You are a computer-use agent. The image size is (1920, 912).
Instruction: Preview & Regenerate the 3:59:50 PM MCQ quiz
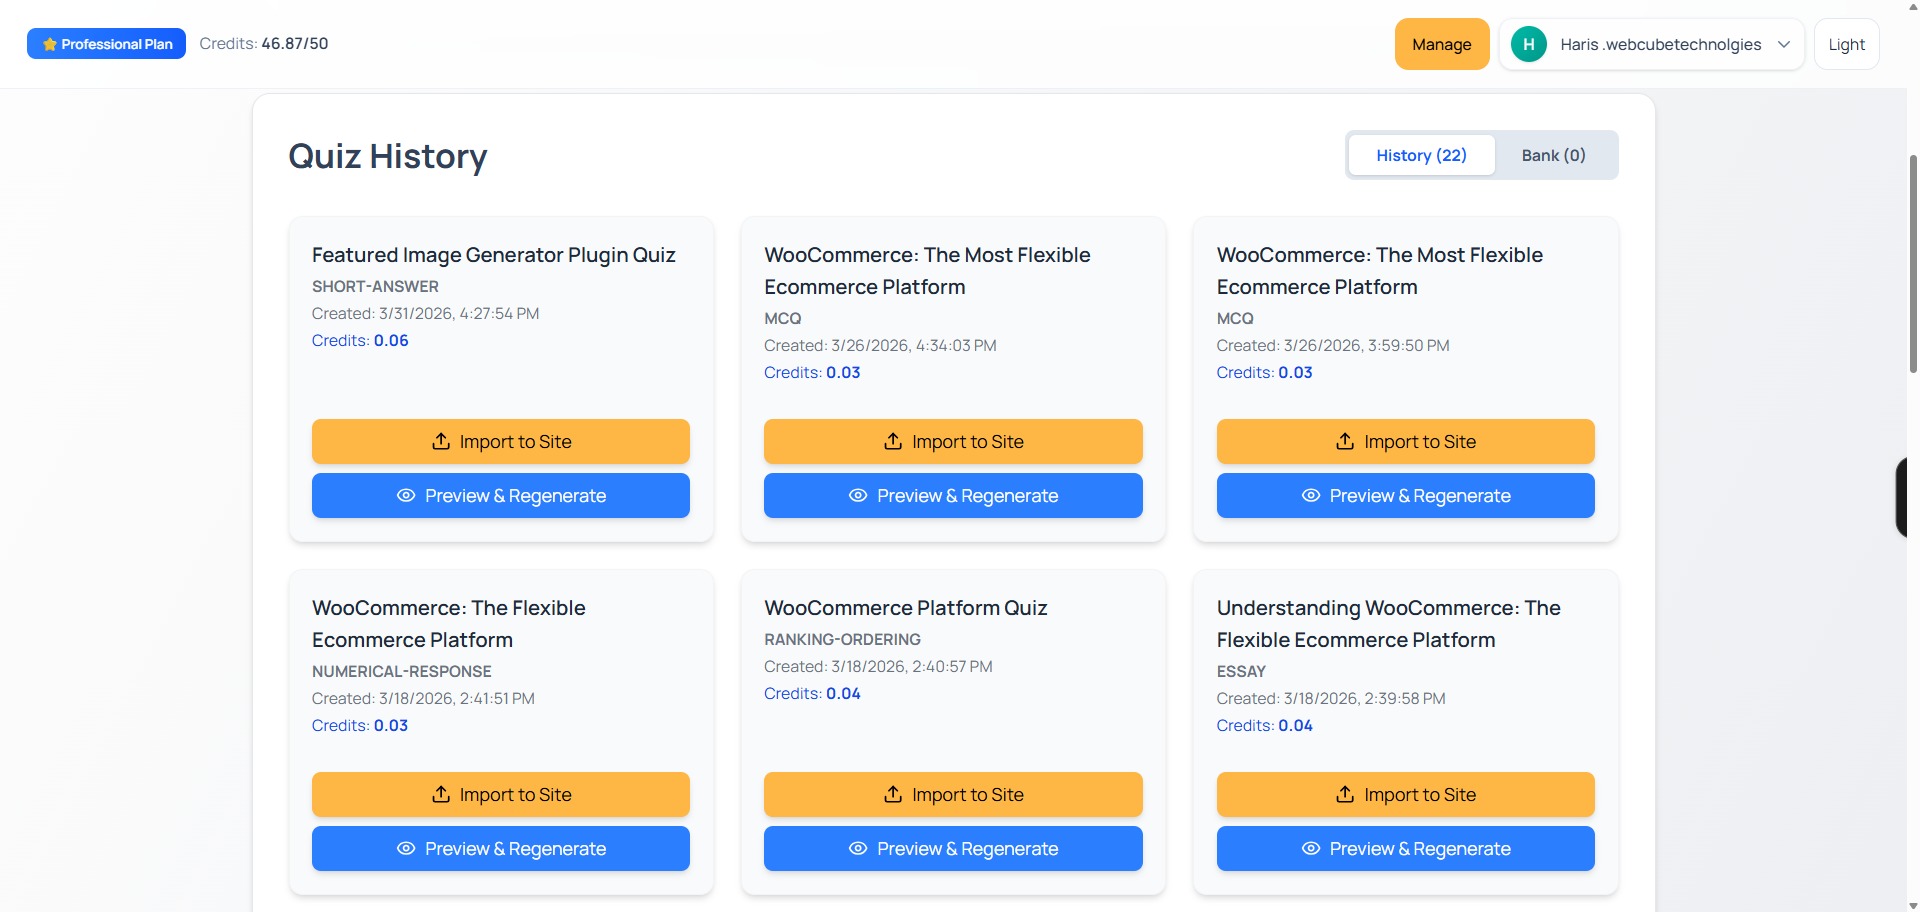pyautogui.click(x=1405, y=496)
